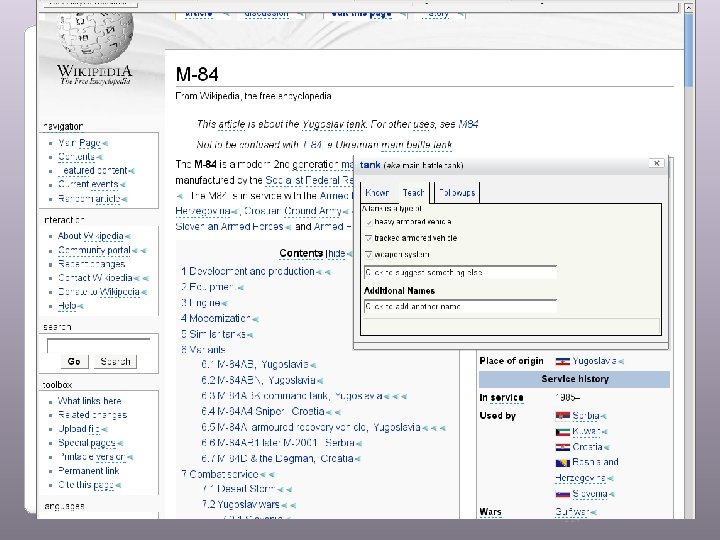Click the arrow icon after Current events
Viewport: 720px width, 540px height.
pyautogui.click(x=123, y=185)
